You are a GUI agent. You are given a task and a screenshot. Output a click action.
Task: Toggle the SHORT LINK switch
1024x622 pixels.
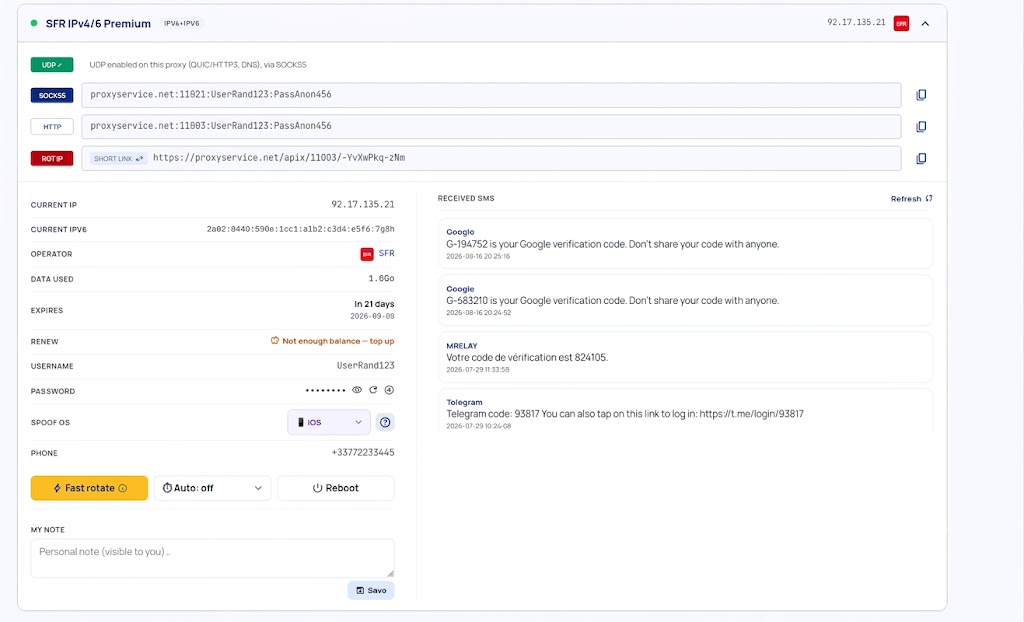pos(118,158)
